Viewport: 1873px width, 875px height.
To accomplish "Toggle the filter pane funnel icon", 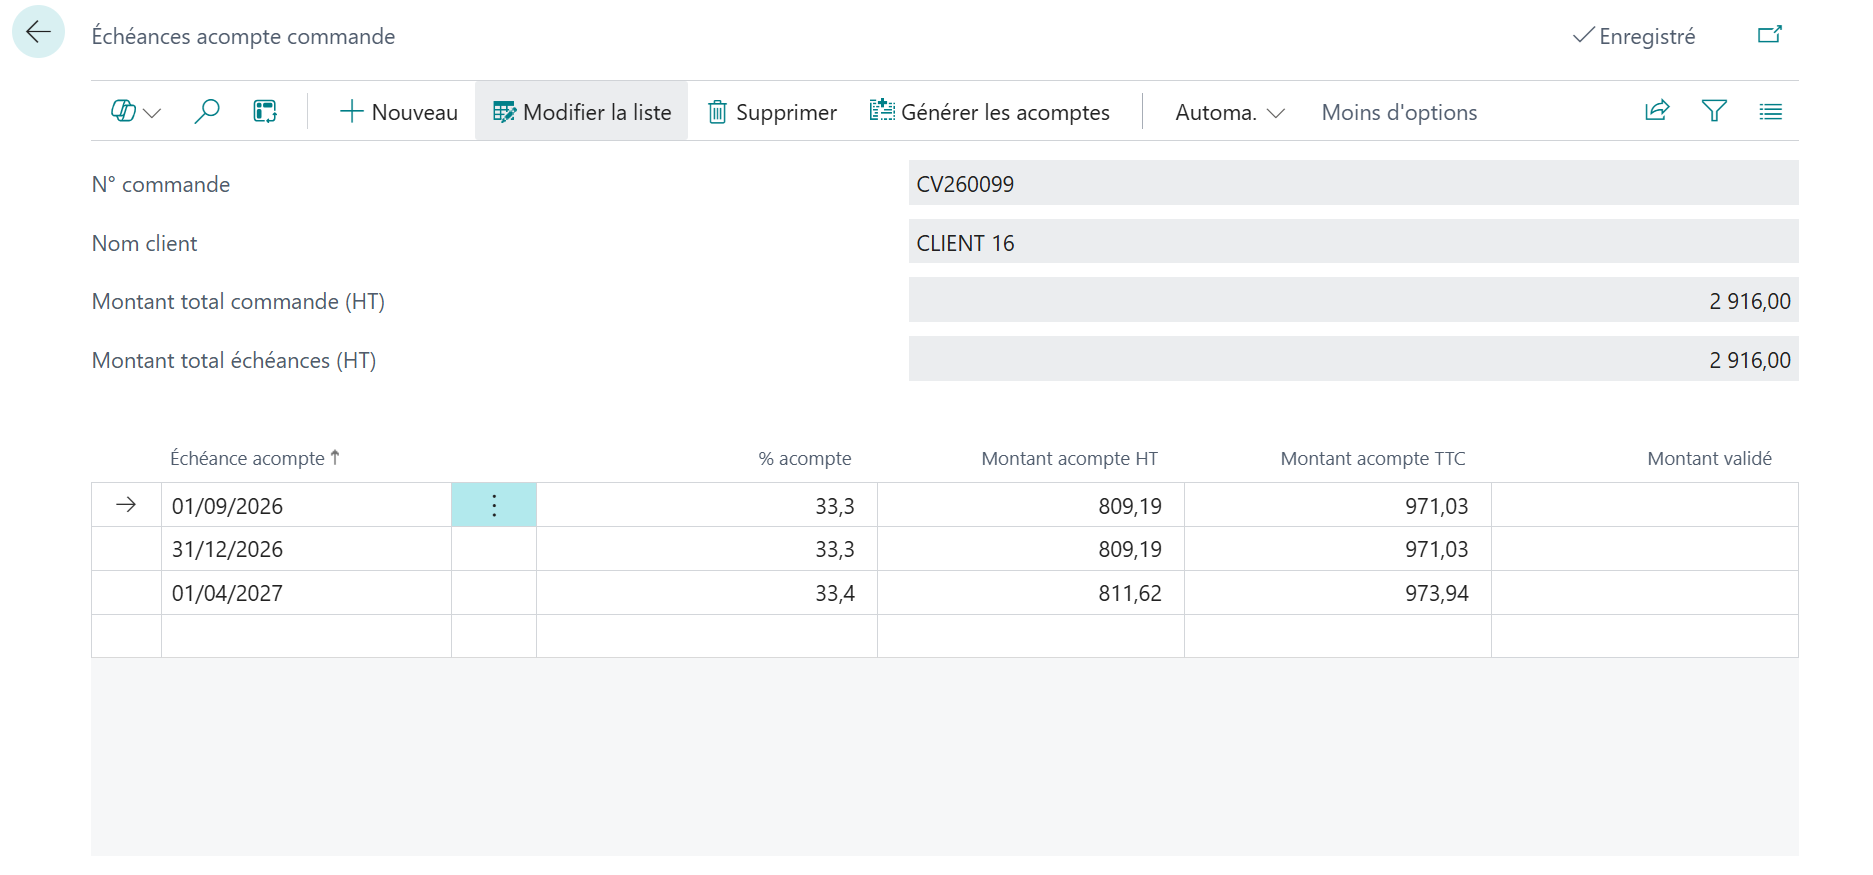I will coord(1714,111).
